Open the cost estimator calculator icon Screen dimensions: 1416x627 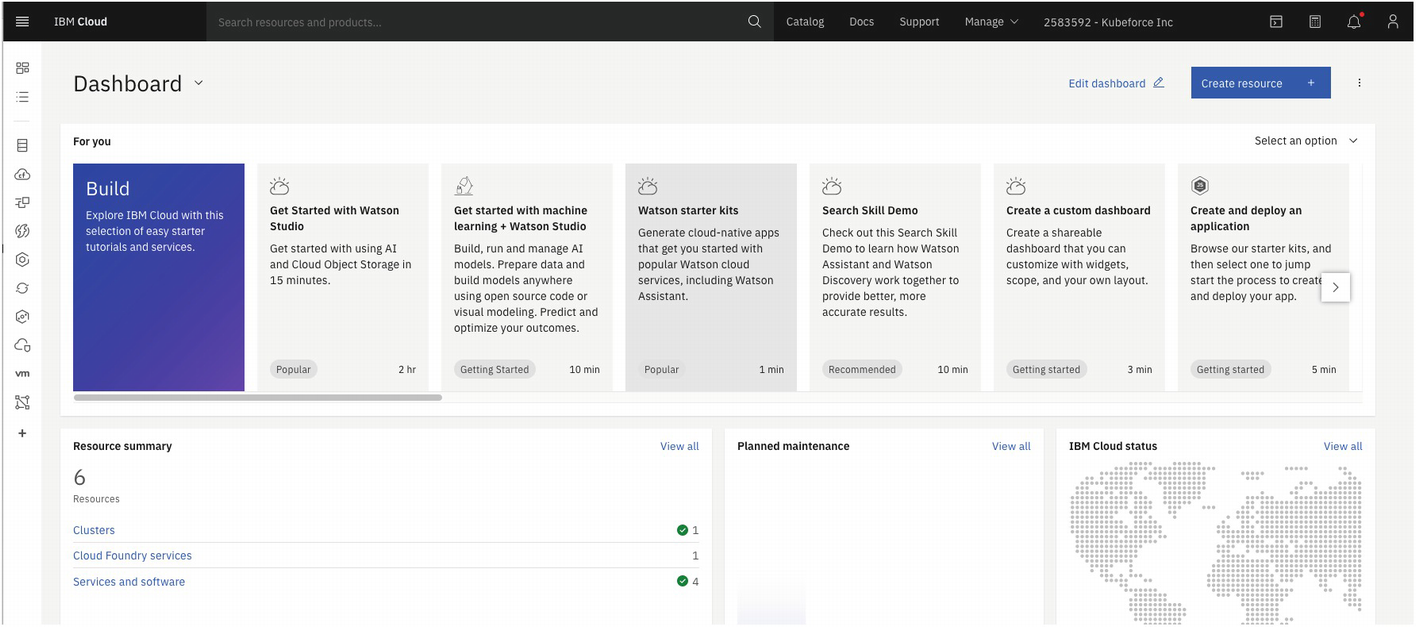tap(1315, 21)
